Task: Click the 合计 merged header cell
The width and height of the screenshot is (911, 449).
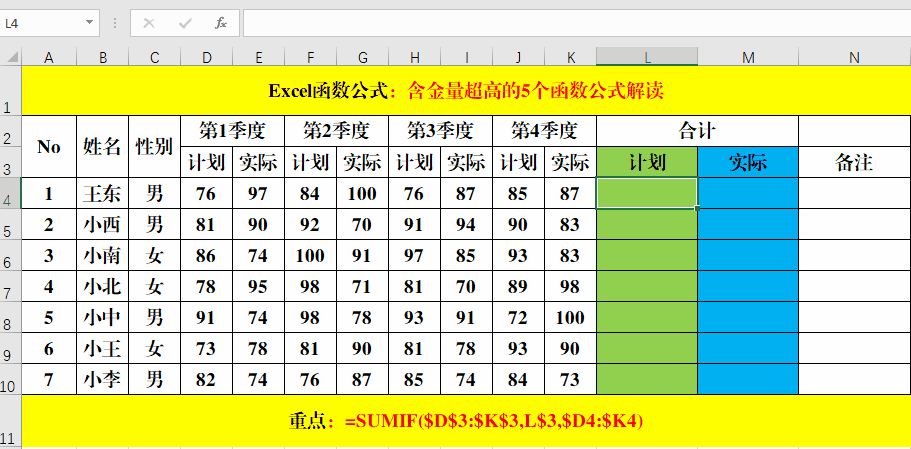Action: [697, 131]
